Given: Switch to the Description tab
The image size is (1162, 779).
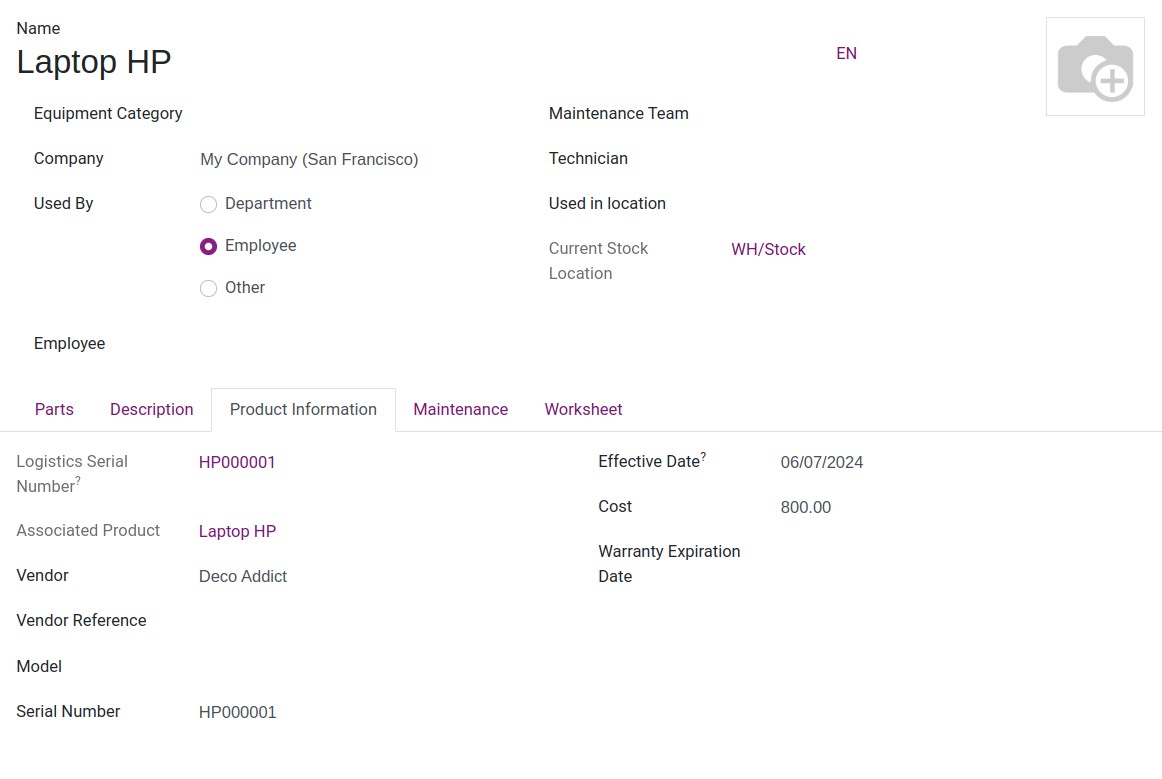Looking at the screenshot, I should pyautogui.click(x=151, y=410).
